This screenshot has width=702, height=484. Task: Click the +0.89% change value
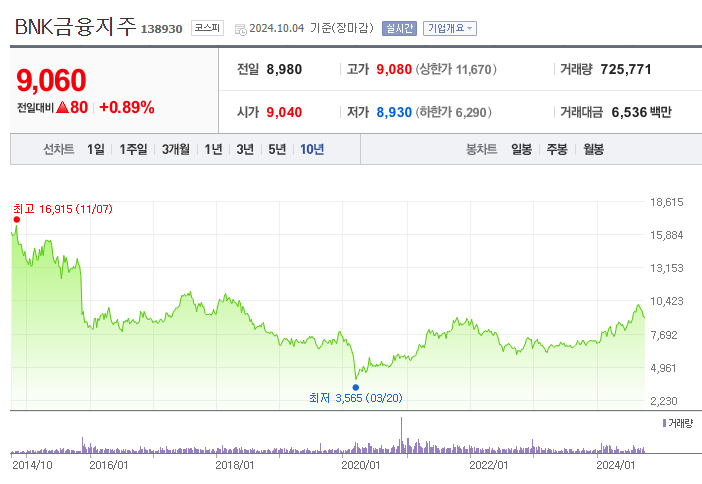(x=127, y=107)
